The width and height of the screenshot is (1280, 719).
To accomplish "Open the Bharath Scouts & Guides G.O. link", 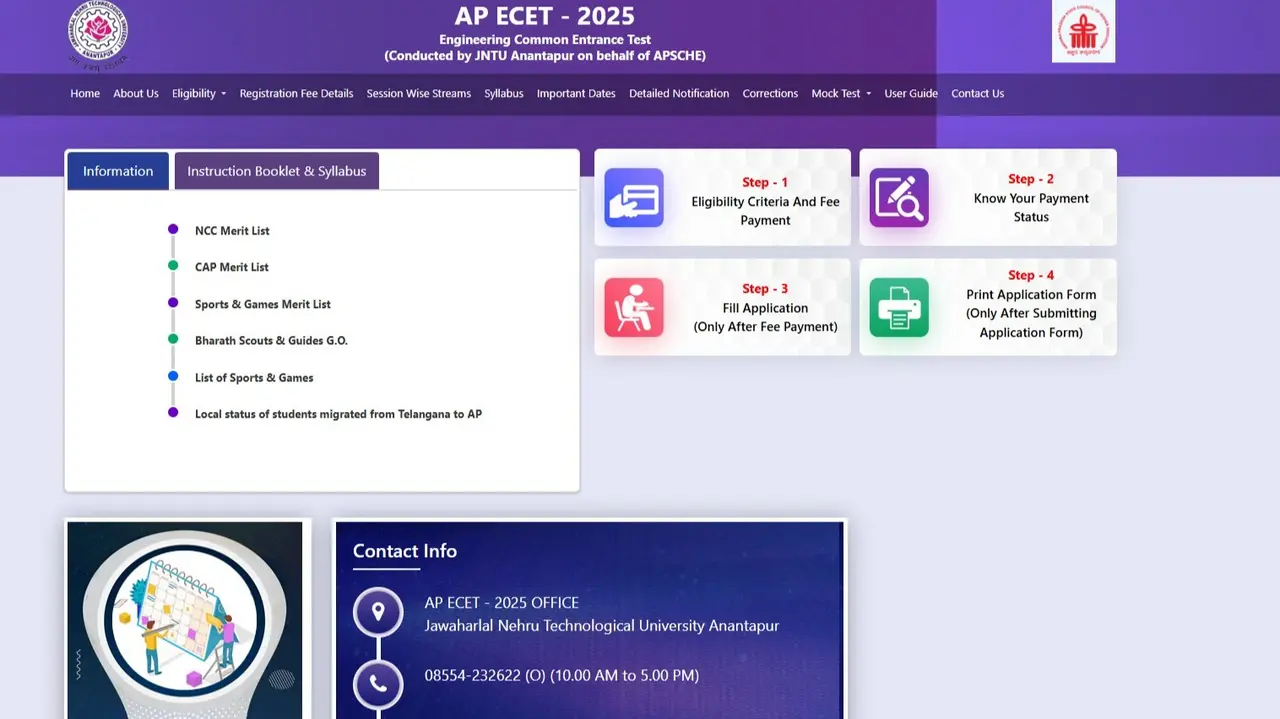I will [272, 340].
